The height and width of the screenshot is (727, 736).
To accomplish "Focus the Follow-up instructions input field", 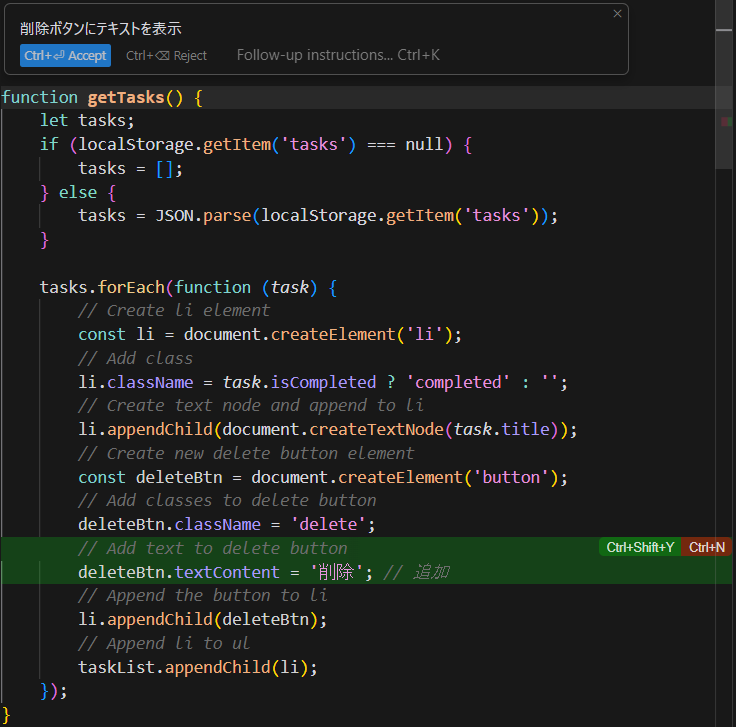I will [x=338, y=55].
